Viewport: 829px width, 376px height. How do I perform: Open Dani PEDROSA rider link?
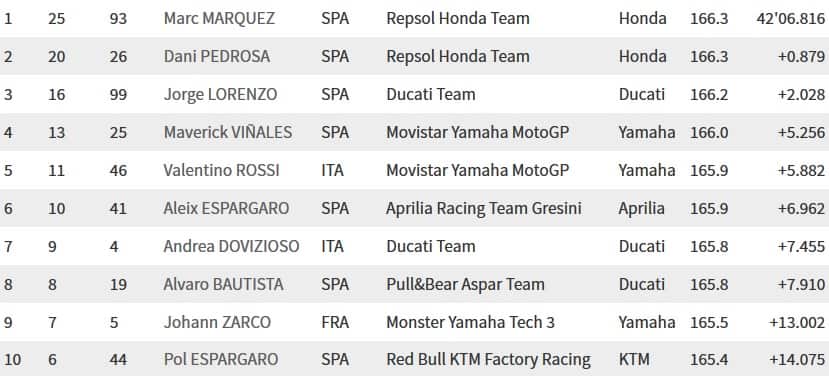217,57
